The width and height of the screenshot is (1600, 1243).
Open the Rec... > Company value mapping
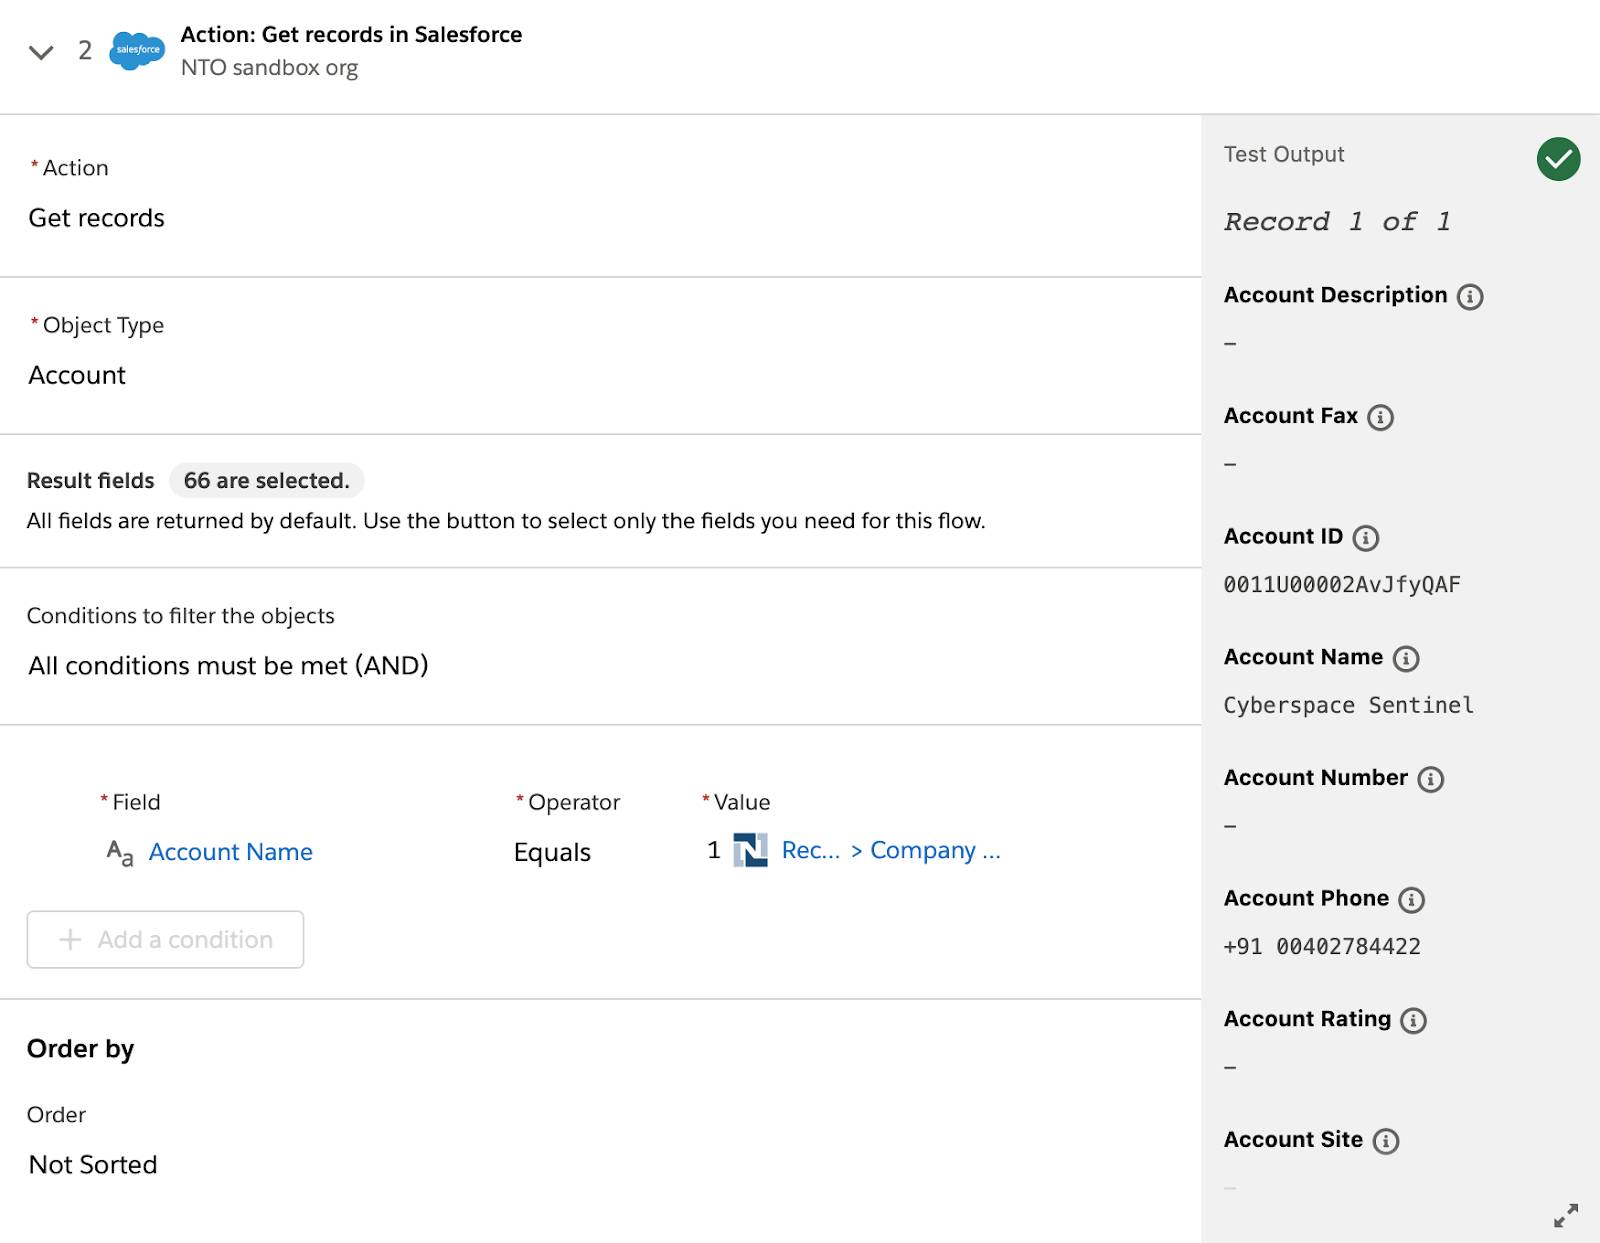pyautogui.click(x=890, y=850)
